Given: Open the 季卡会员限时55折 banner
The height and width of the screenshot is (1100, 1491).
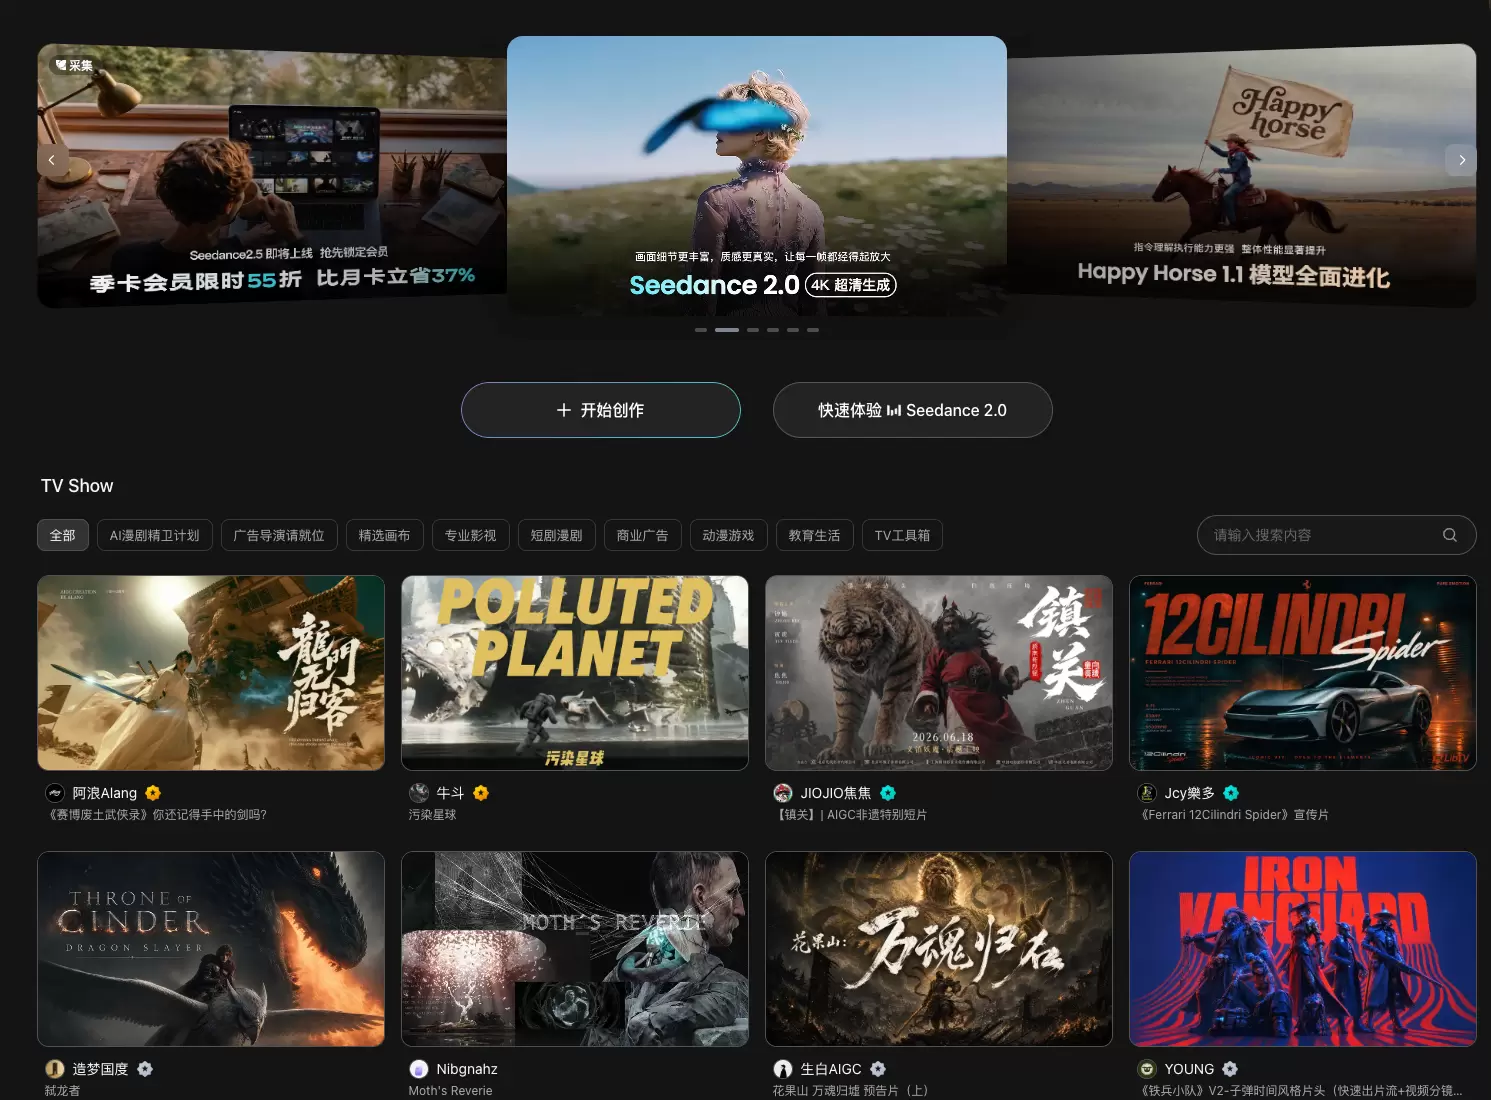Looking at the screenshot, I should tap(272, 176).
